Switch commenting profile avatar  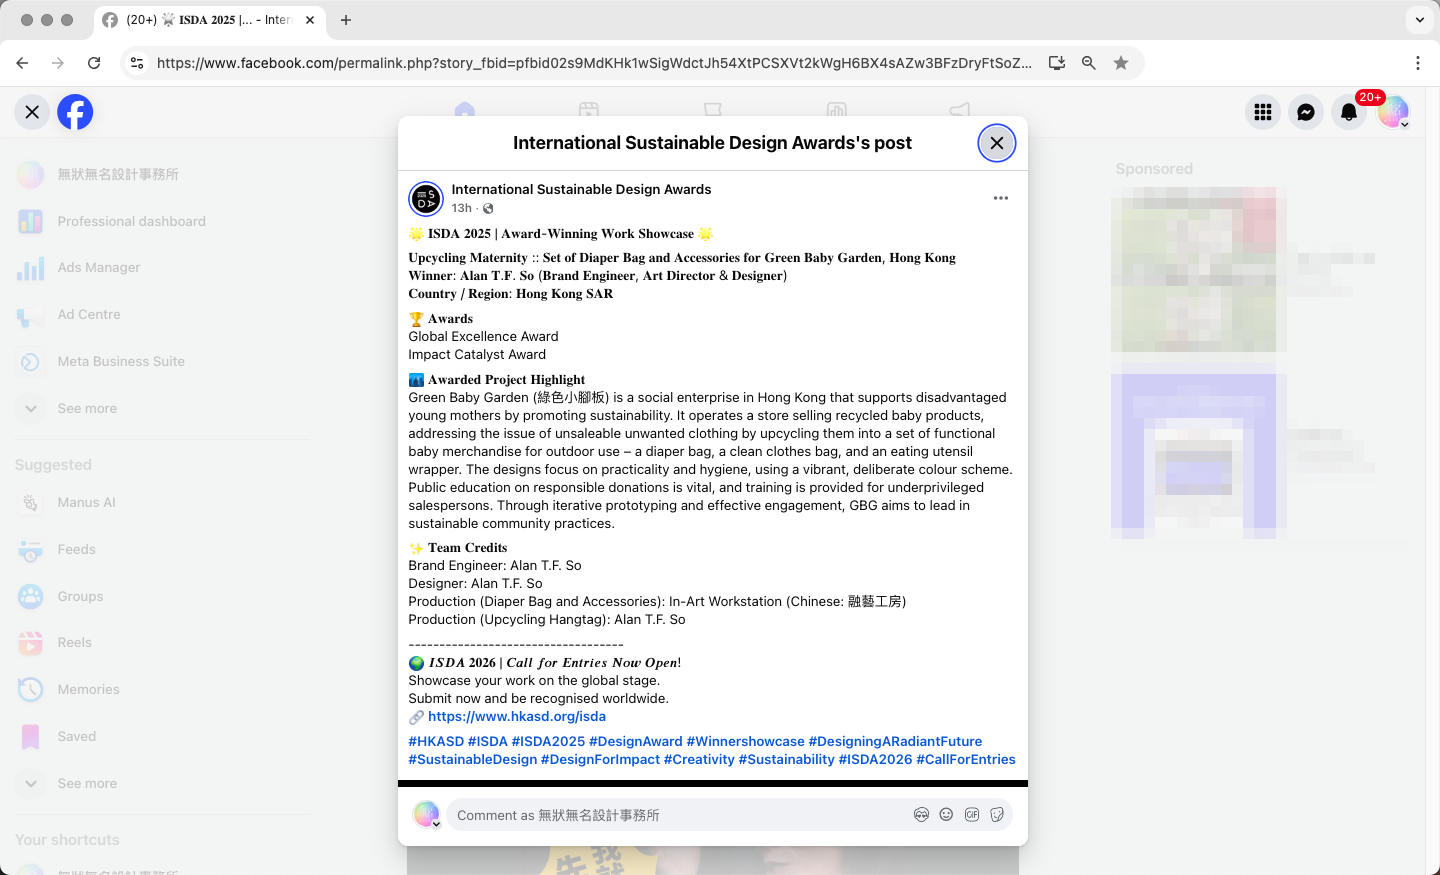click(x=427, y=815)
